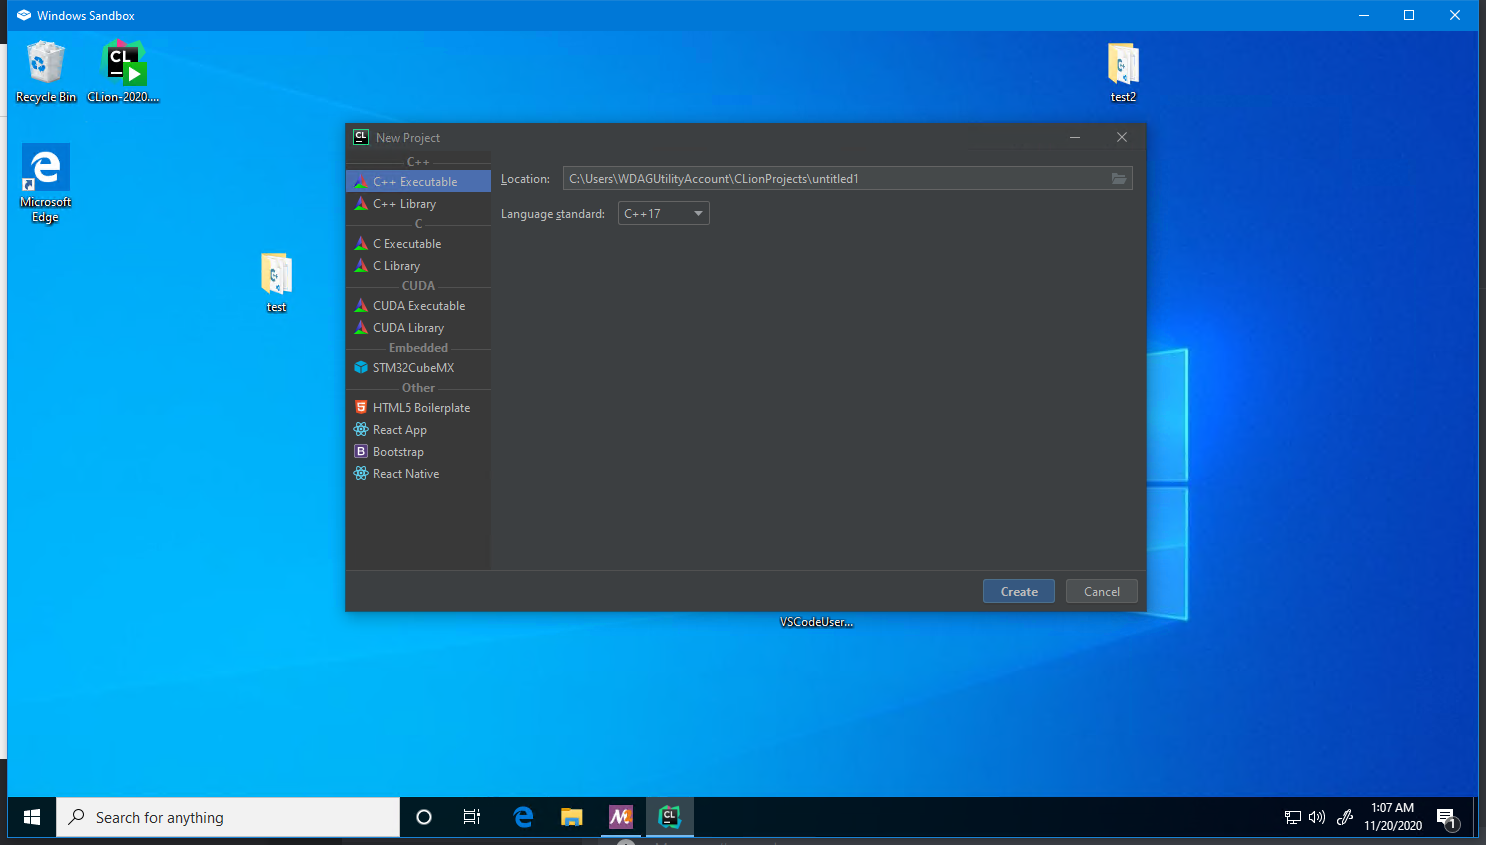Open the Windows Start menu
This screenshot has width=1486, height=845.
coord(32,817)
